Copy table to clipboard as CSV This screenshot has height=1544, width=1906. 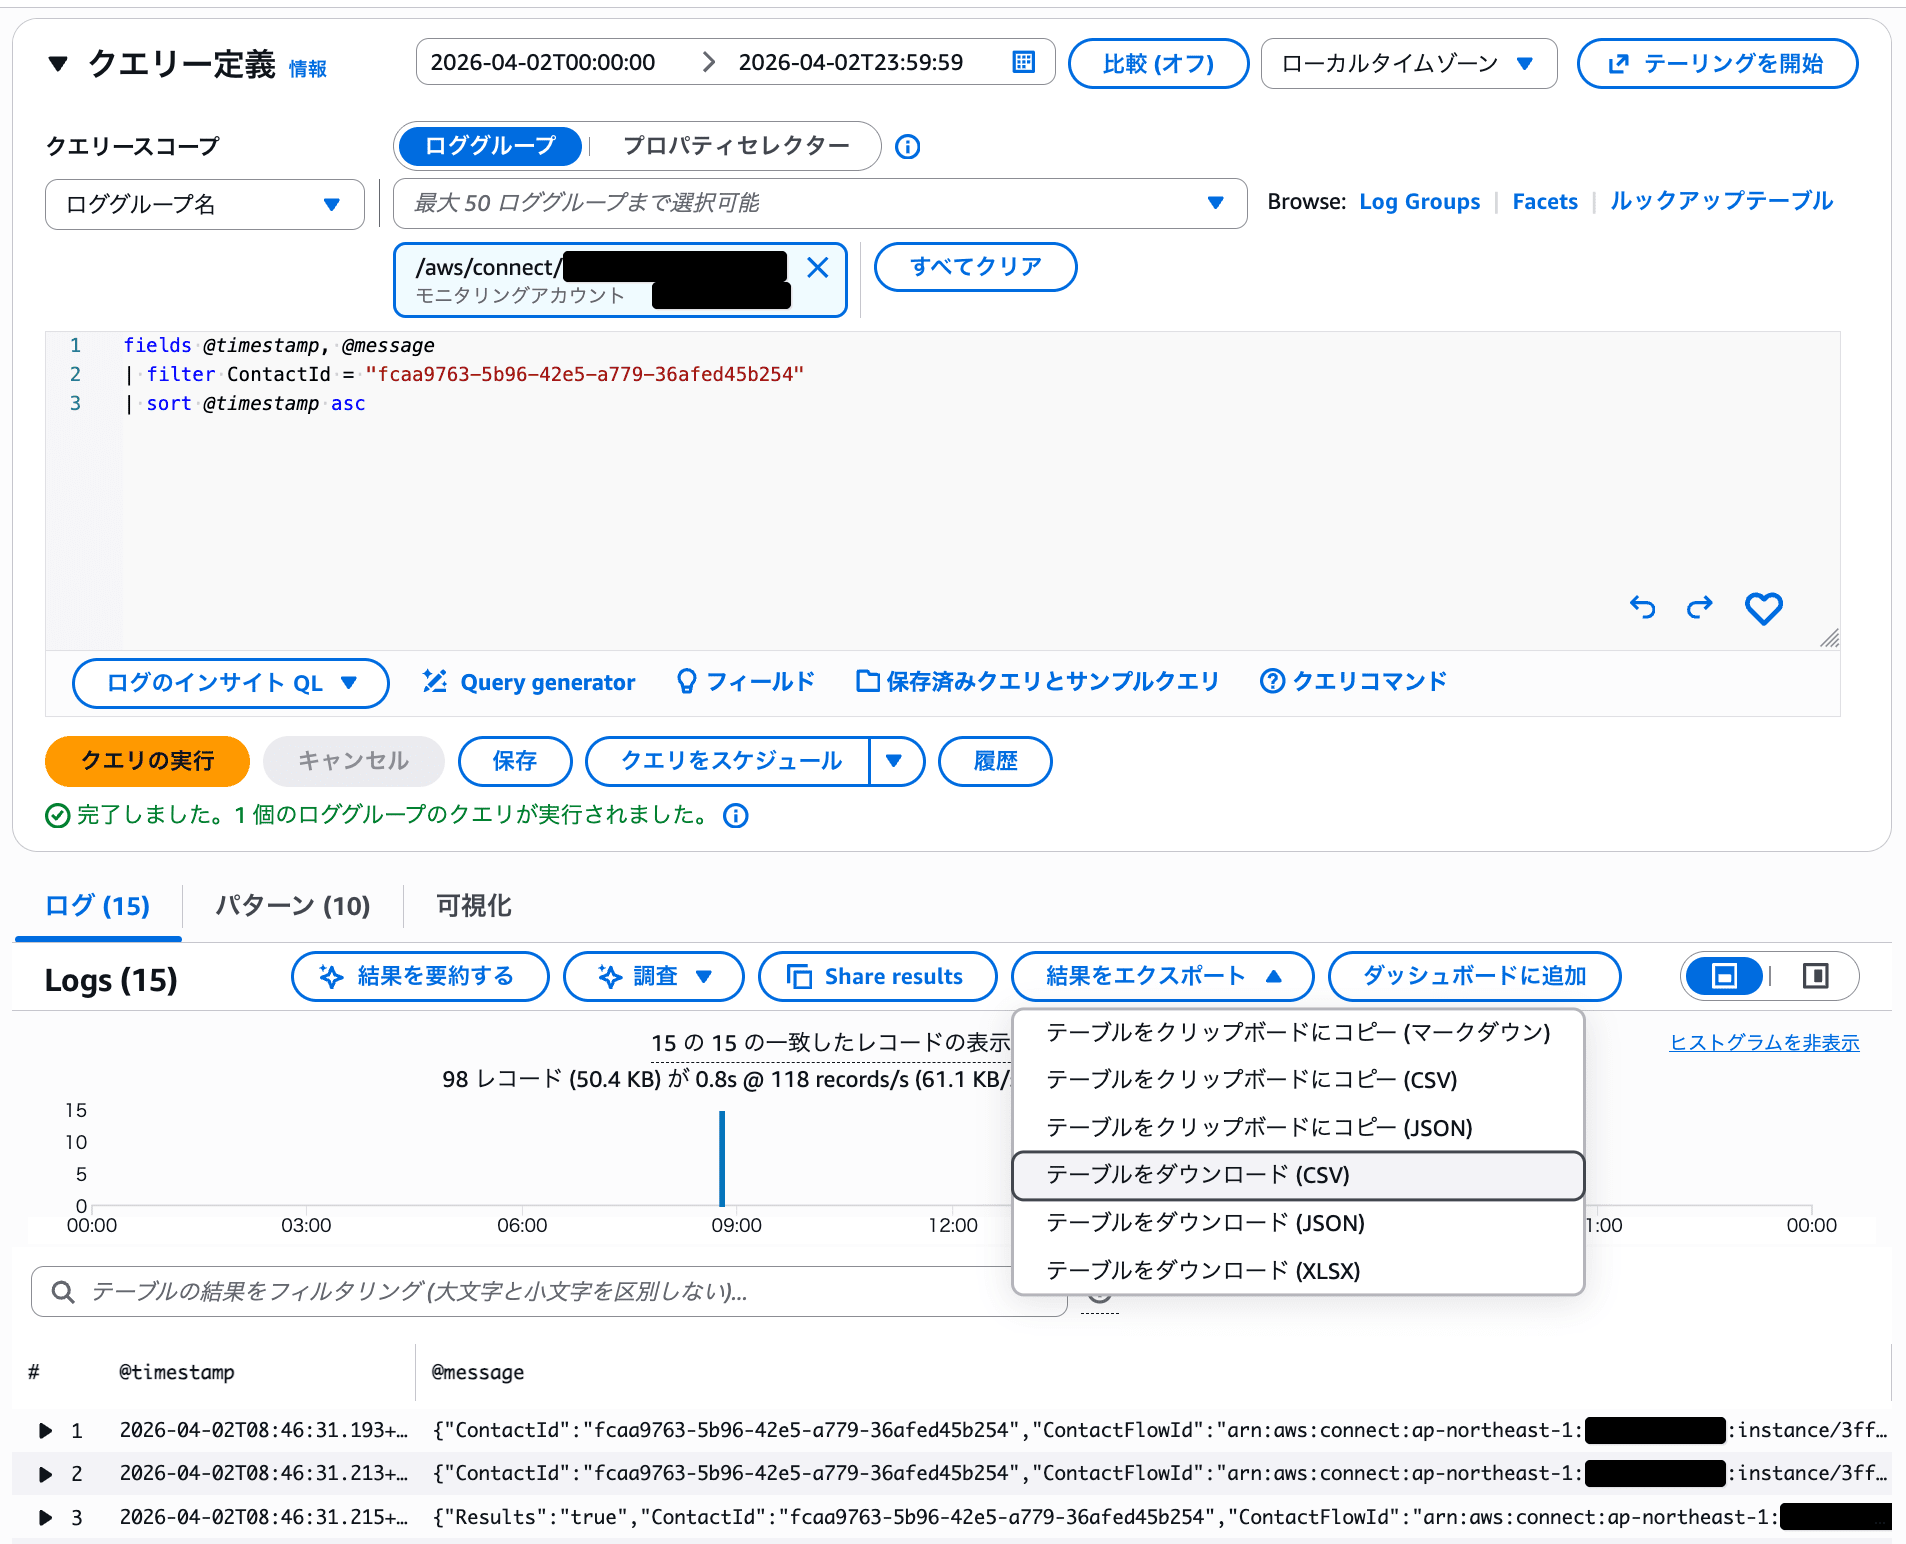pos(1298,1080)
